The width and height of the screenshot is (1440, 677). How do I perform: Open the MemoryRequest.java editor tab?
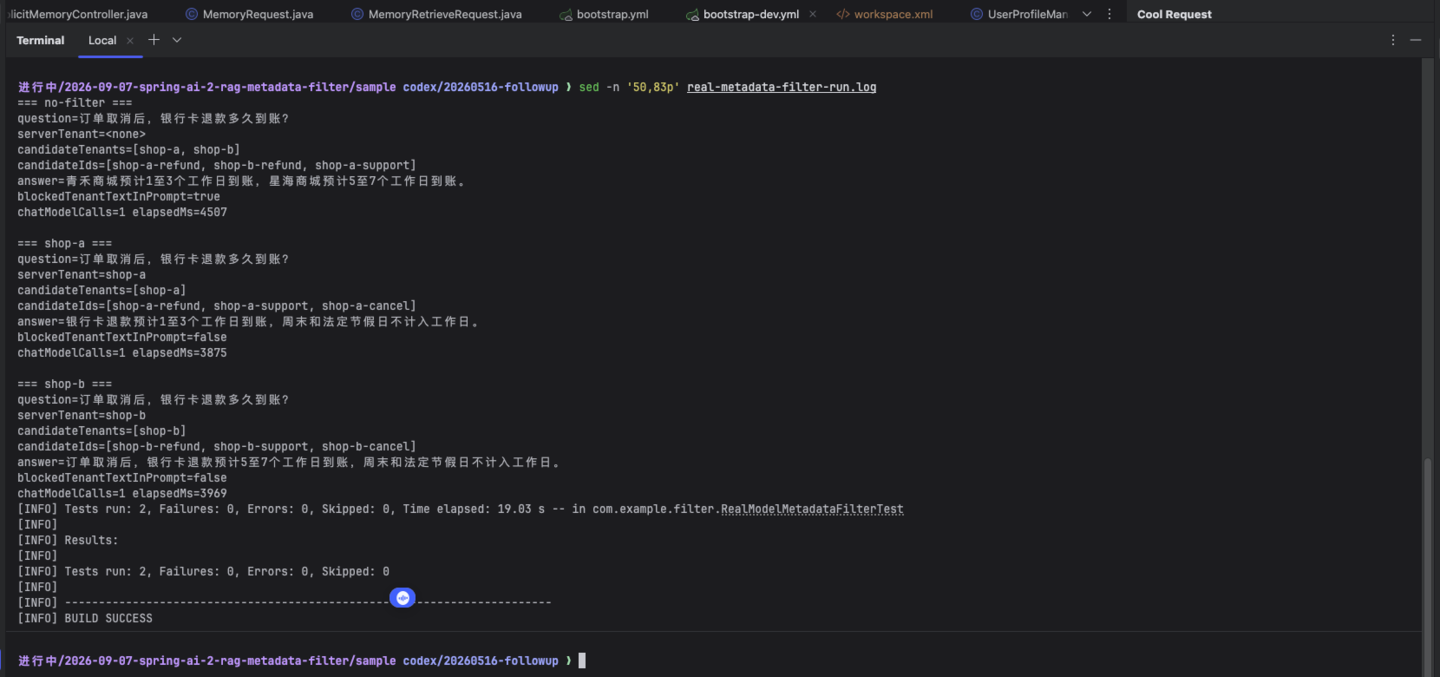pyautogui.click(x=257, y=14)
